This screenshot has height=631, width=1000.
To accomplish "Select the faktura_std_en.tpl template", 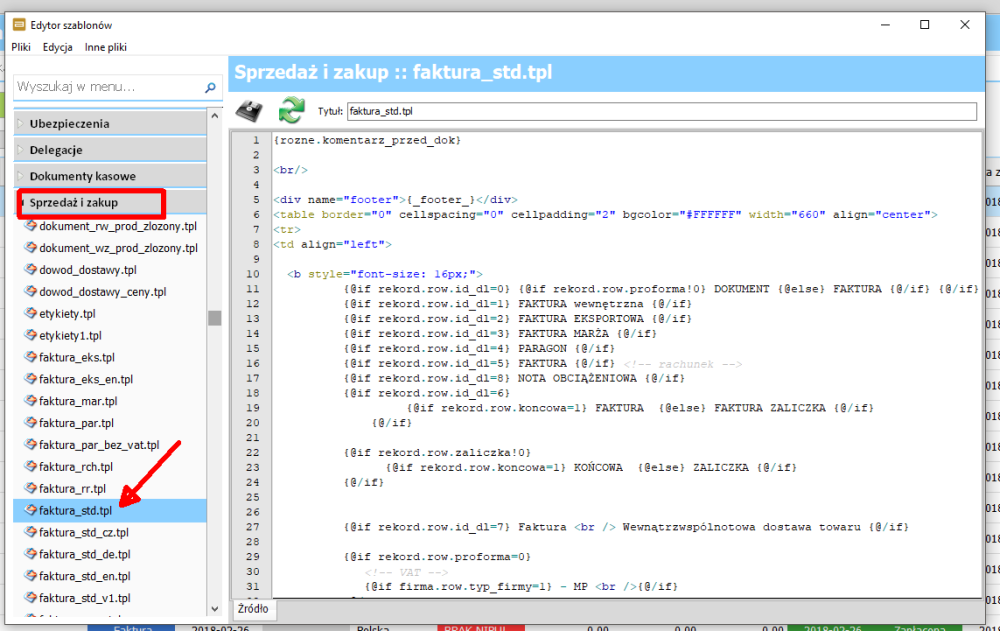I will 85,576.
